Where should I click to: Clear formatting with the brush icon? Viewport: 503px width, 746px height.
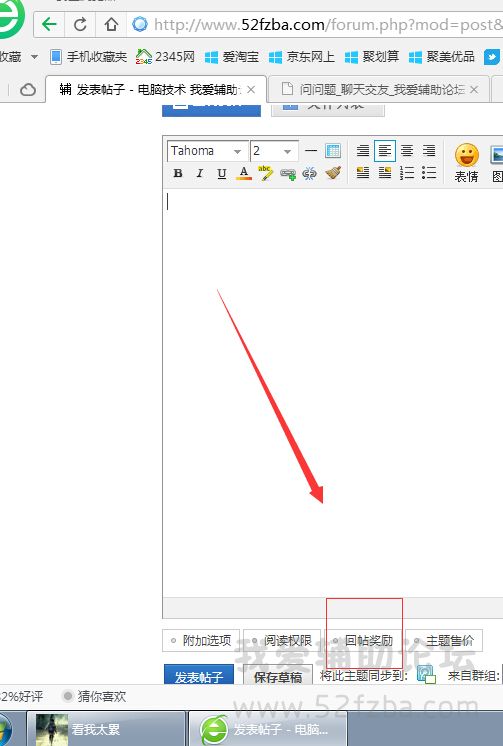(333, 173)
